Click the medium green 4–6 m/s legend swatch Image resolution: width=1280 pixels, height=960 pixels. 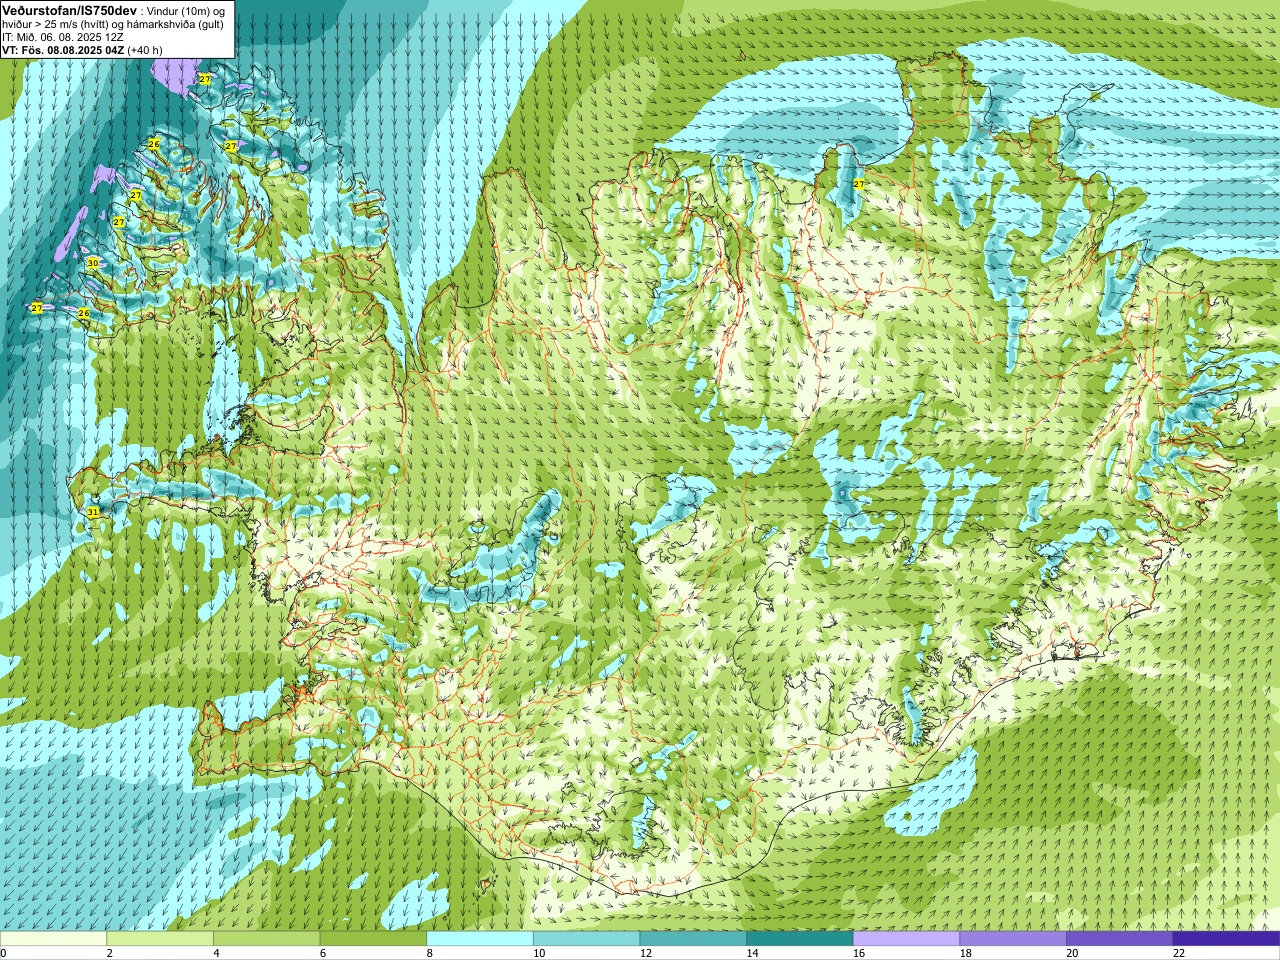[267, 939]
